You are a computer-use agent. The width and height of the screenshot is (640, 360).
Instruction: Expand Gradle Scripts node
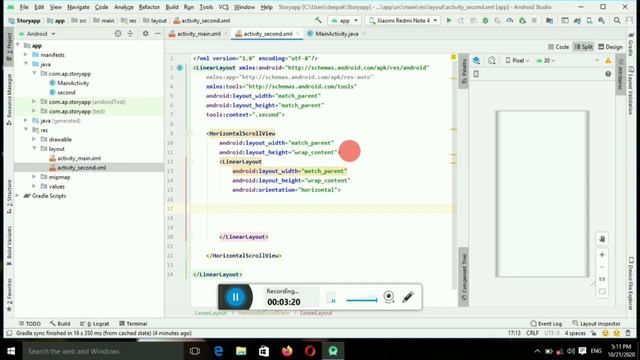click(x=17, y=196)
